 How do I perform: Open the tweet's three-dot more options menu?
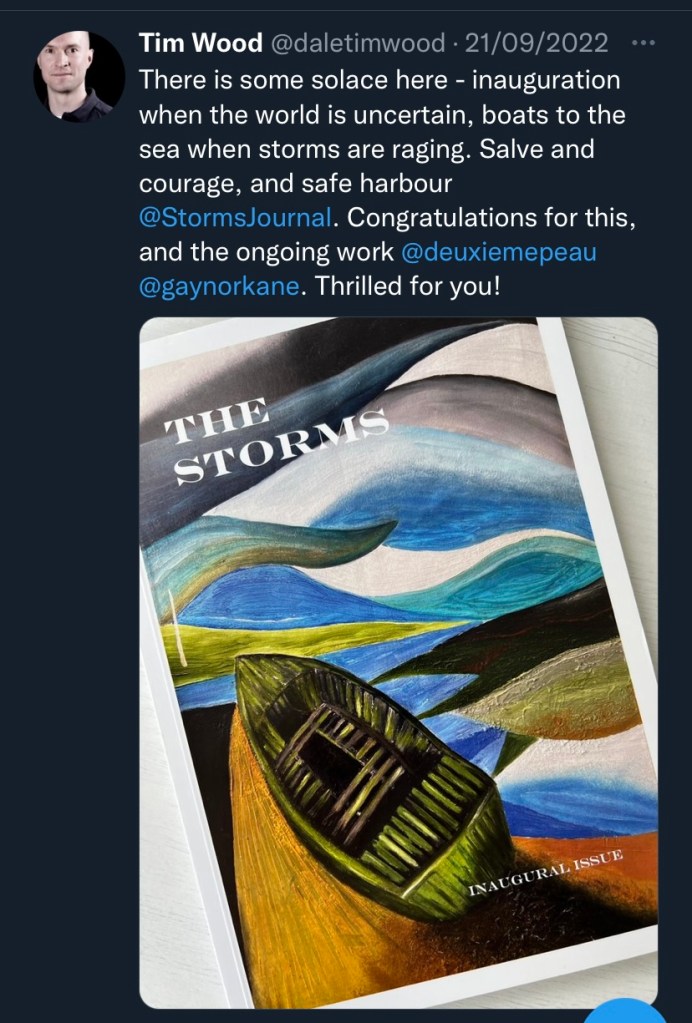tap(645, 43)
